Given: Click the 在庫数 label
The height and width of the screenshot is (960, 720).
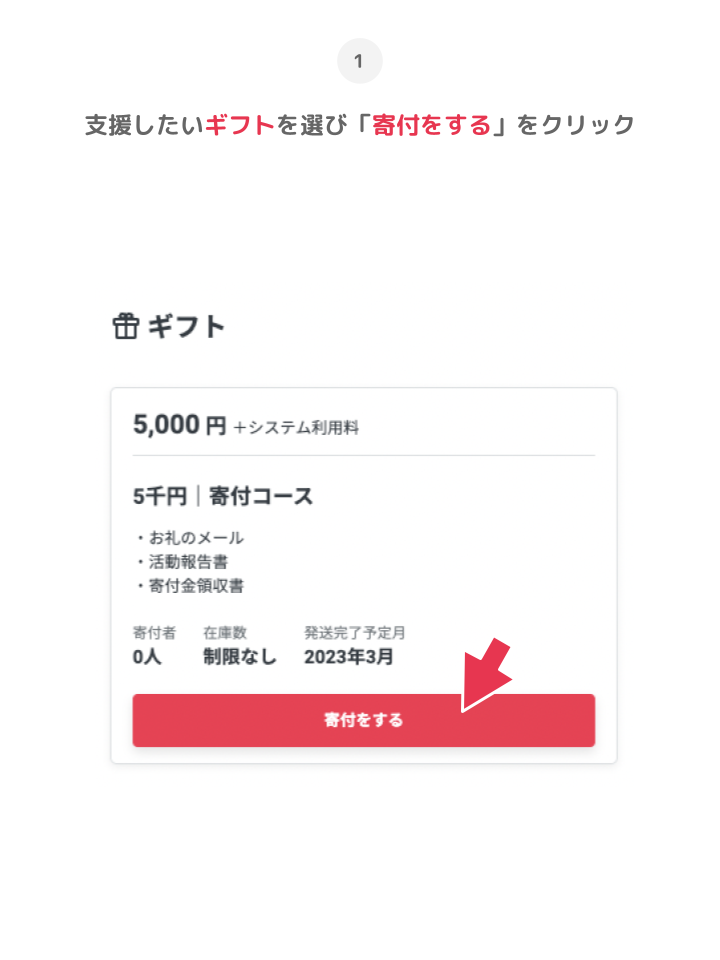Looking at the screenshot, I should tap(225, 633).
